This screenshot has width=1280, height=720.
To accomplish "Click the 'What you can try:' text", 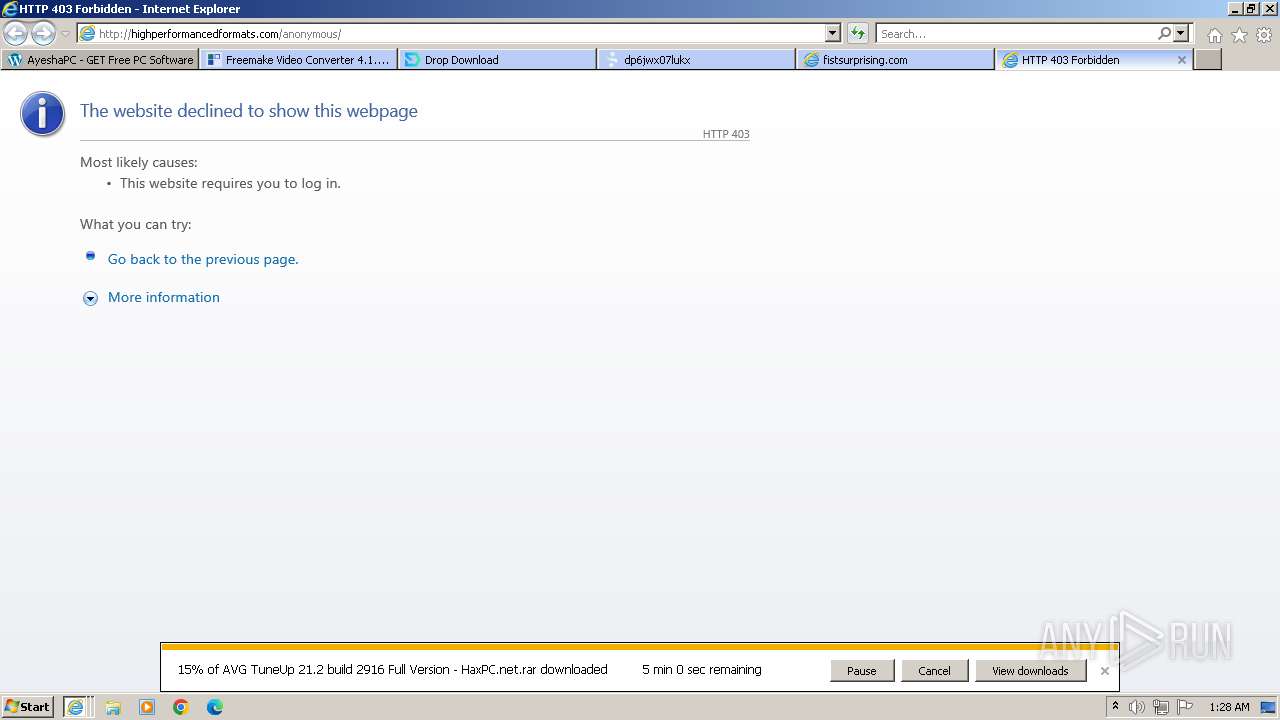I will tap(136, 224).
